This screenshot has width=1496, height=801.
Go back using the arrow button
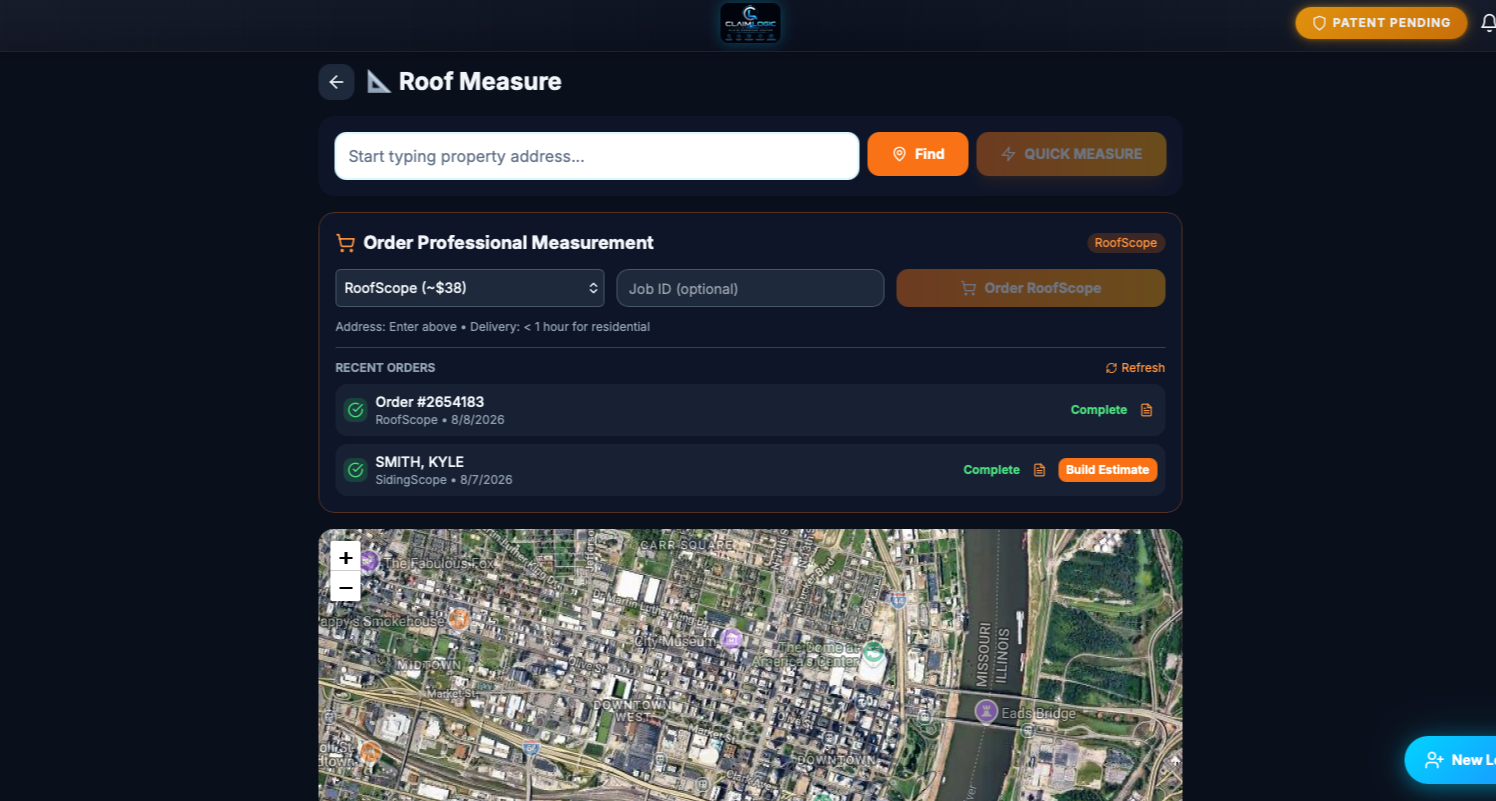click(x=336, y=82)
